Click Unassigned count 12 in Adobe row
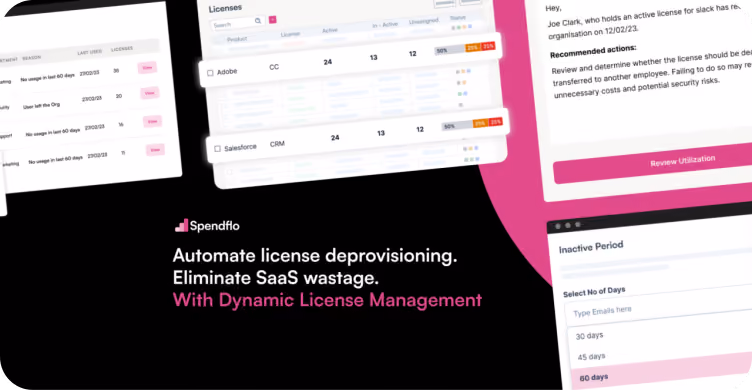This screenshot has height=390, width=753. coord(413,54)
